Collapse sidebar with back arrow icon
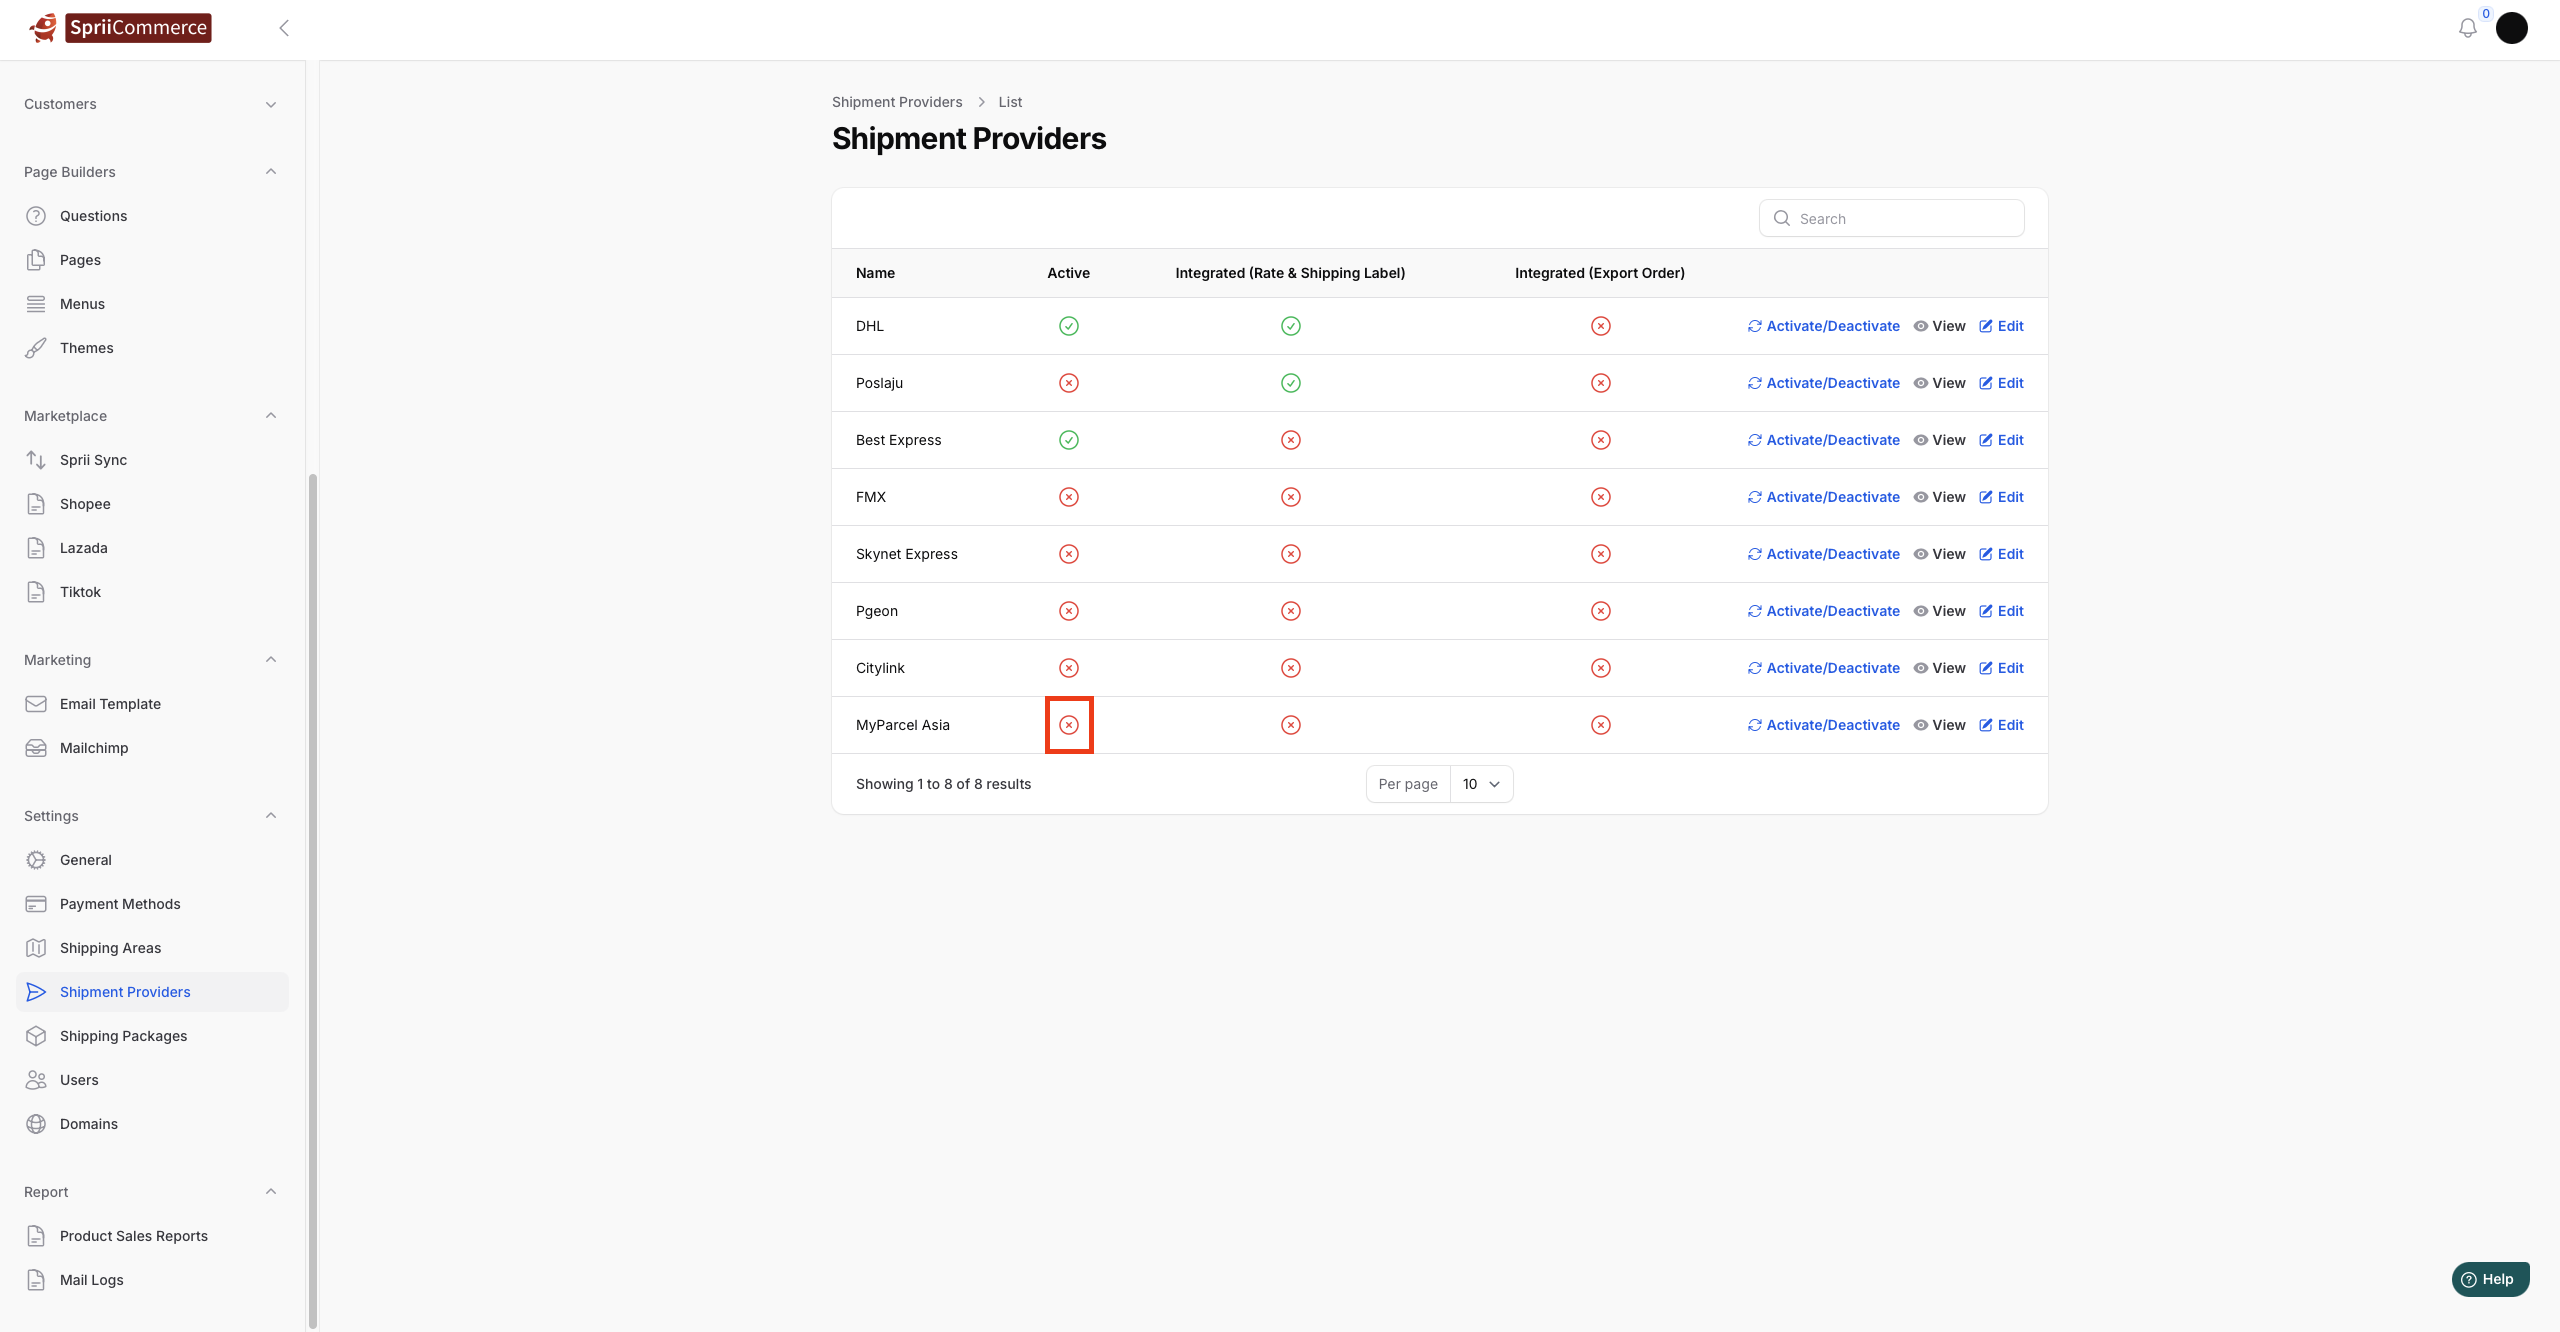This screenshot has height=1332, width=2560. 284,28
